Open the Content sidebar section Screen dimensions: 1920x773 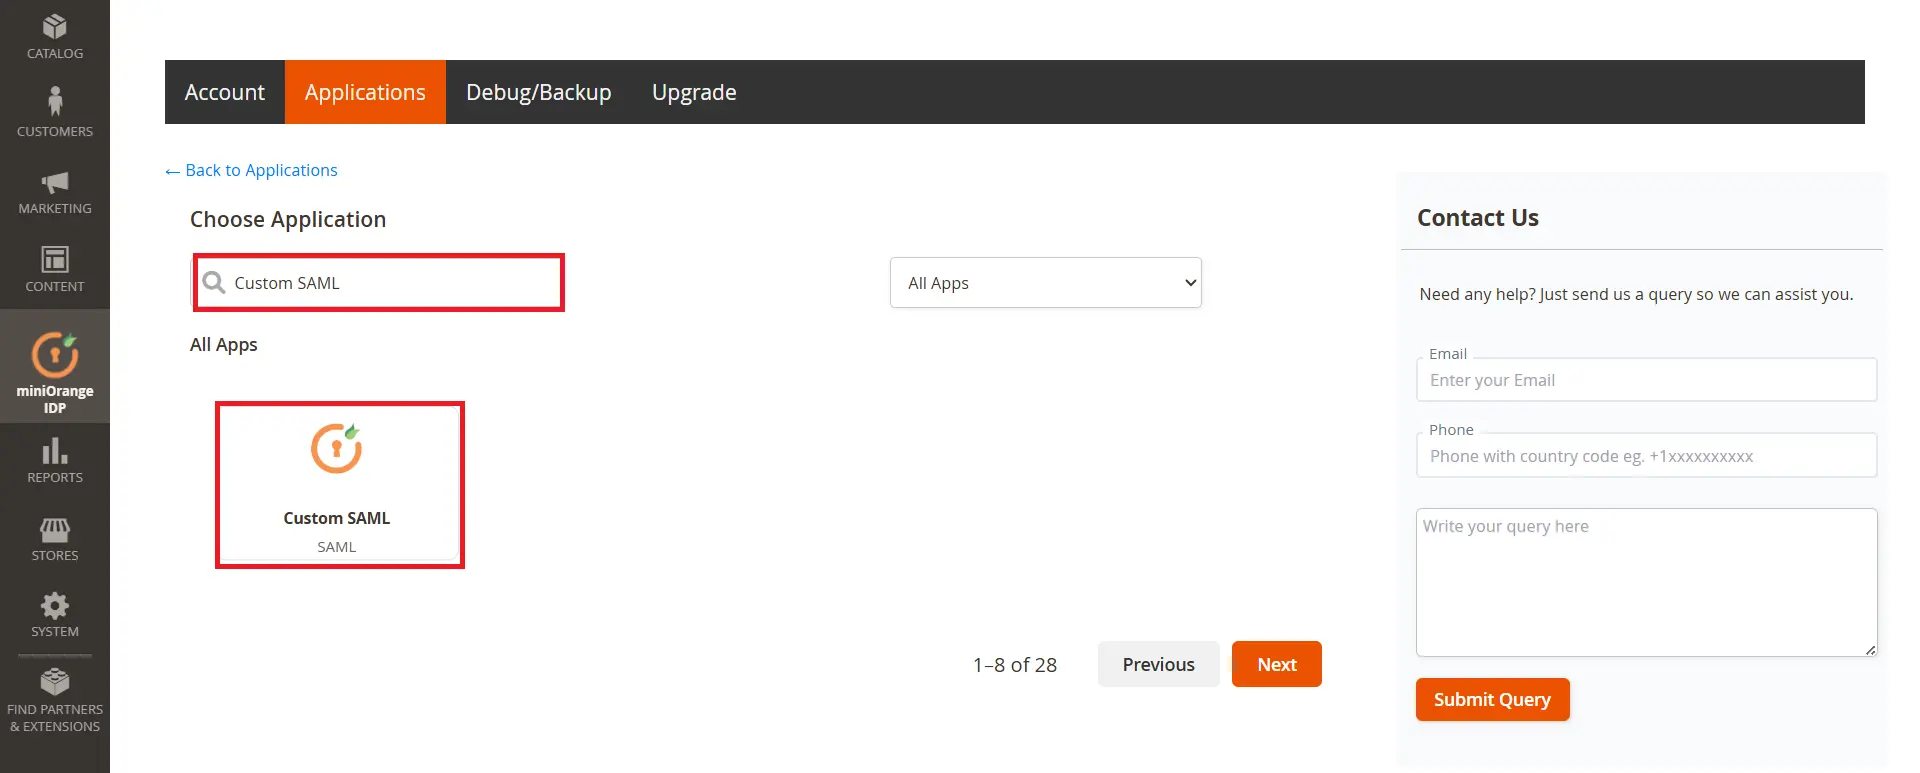(x=55, y=269)
